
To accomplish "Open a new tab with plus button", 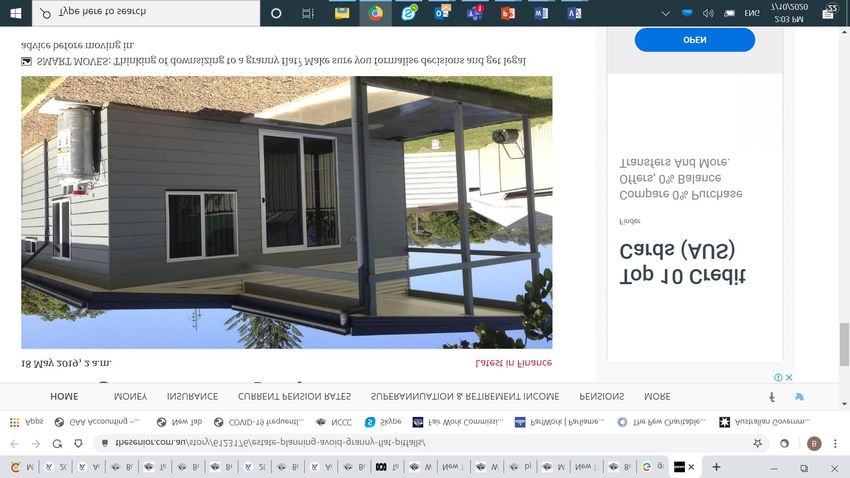I will point(716,467).
